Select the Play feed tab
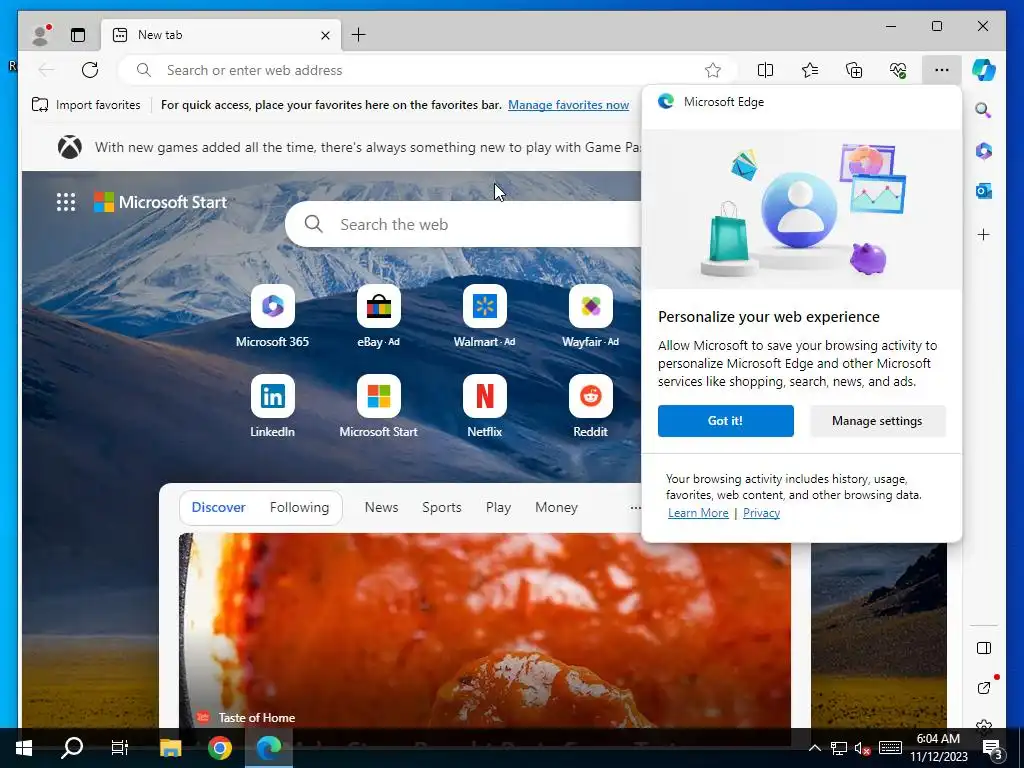 point(498,507)
